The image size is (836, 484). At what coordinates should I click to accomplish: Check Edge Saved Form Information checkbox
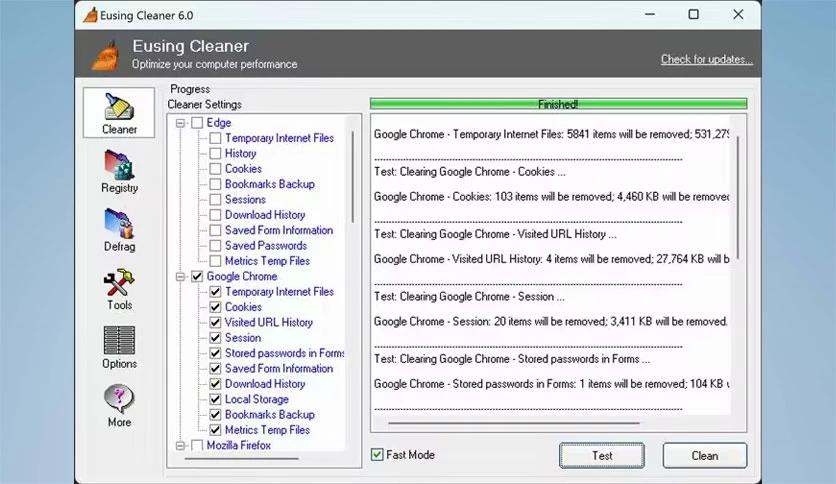tap(215, 230)
